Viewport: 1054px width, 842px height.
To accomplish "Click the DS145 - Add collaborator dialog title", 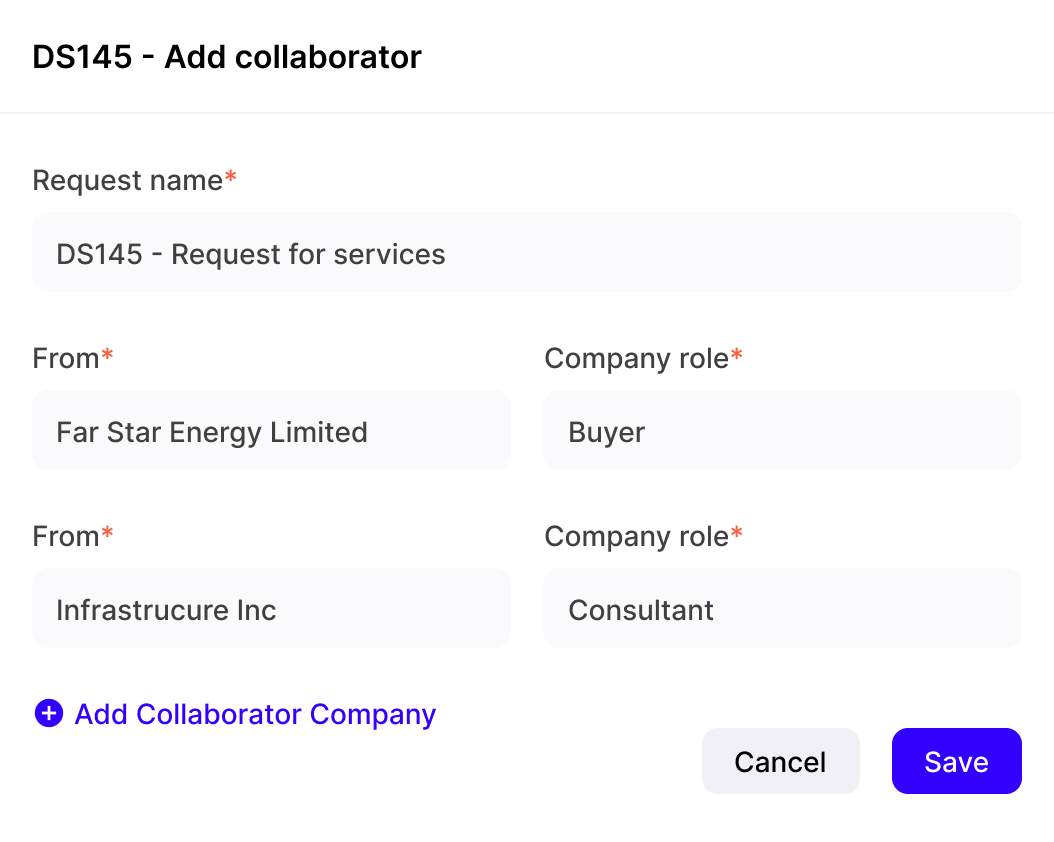I will point(227,57).
